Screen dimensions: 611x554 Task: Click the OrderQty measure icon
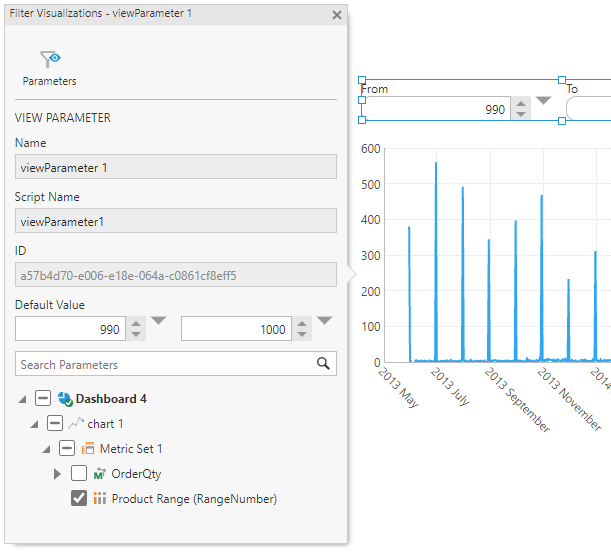(x=100, y=474)
